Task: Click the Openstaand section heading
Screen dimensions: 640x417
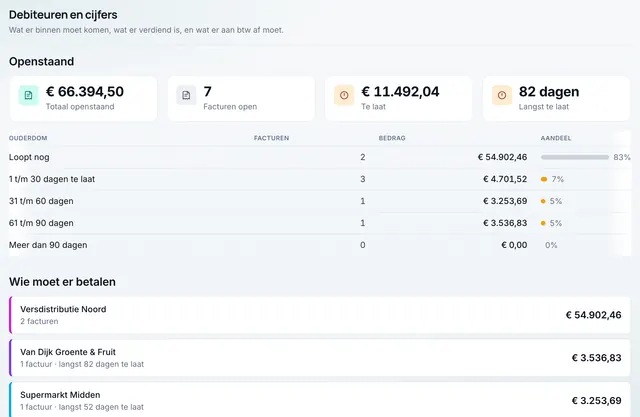Action: (42, 62)
